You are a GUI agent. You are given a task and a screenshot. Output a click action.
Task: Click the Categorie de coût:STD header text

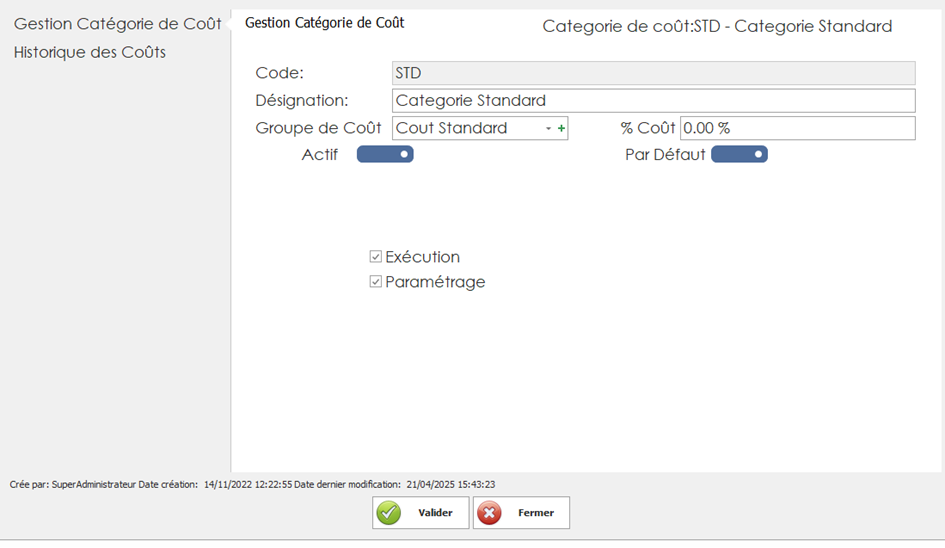click(x=717, y=27)
